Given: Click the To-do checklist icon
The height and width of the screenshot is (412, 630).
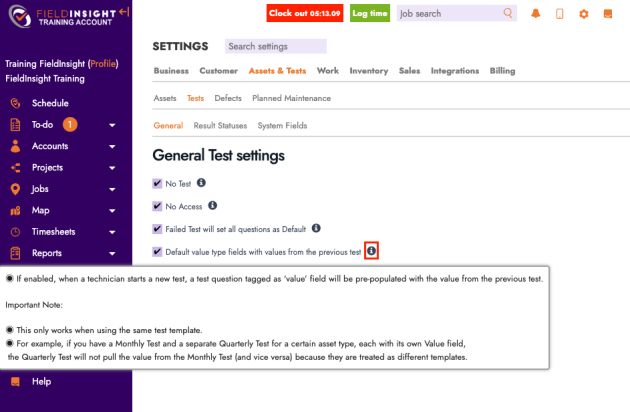Looking at the screenshot, I should (x=15, y=125).
